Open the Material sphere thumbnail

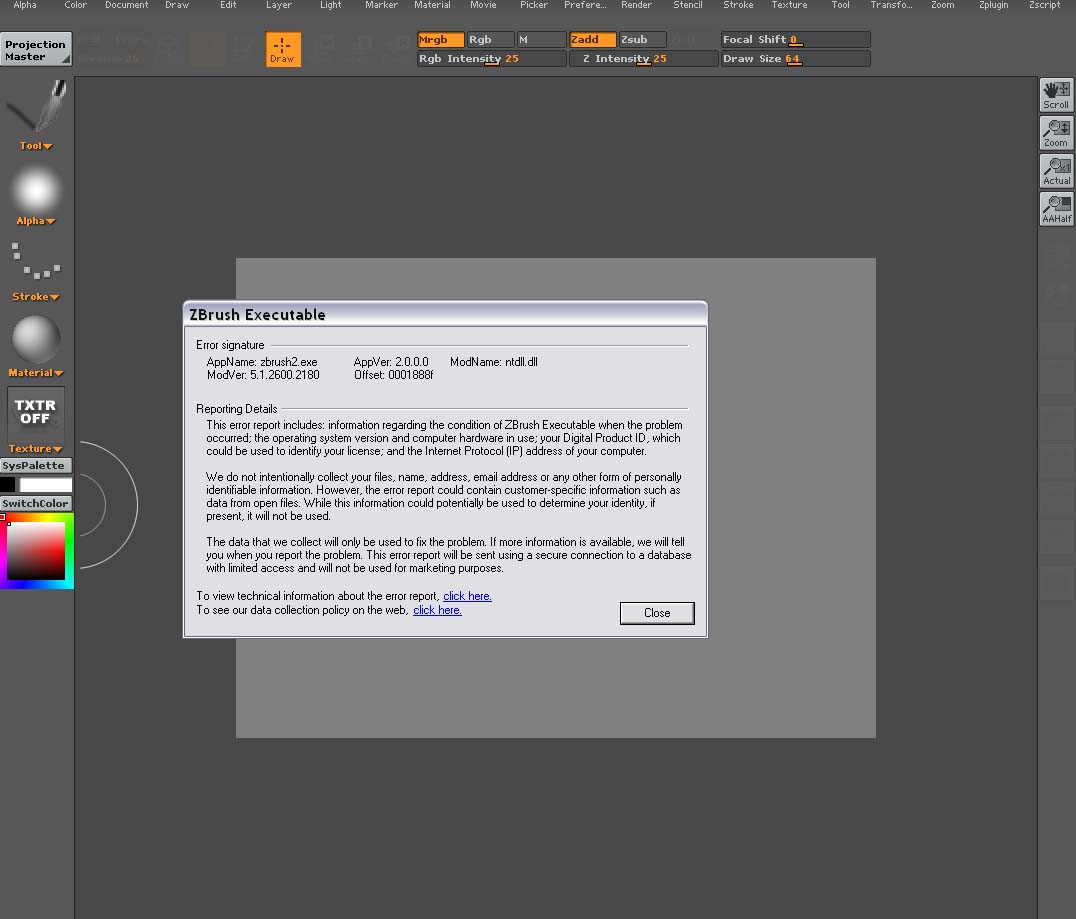click(x=36, y=338)
